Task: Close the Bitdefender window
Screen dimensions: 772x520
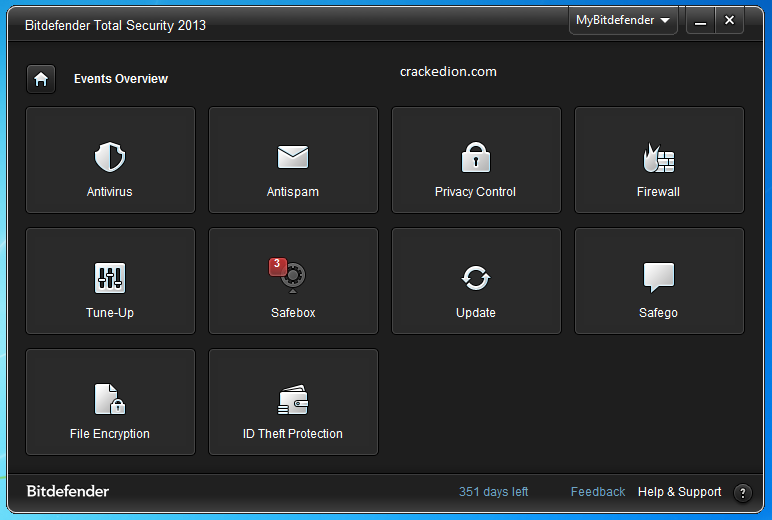Action: pyautogui.click(x=729, y=20)
